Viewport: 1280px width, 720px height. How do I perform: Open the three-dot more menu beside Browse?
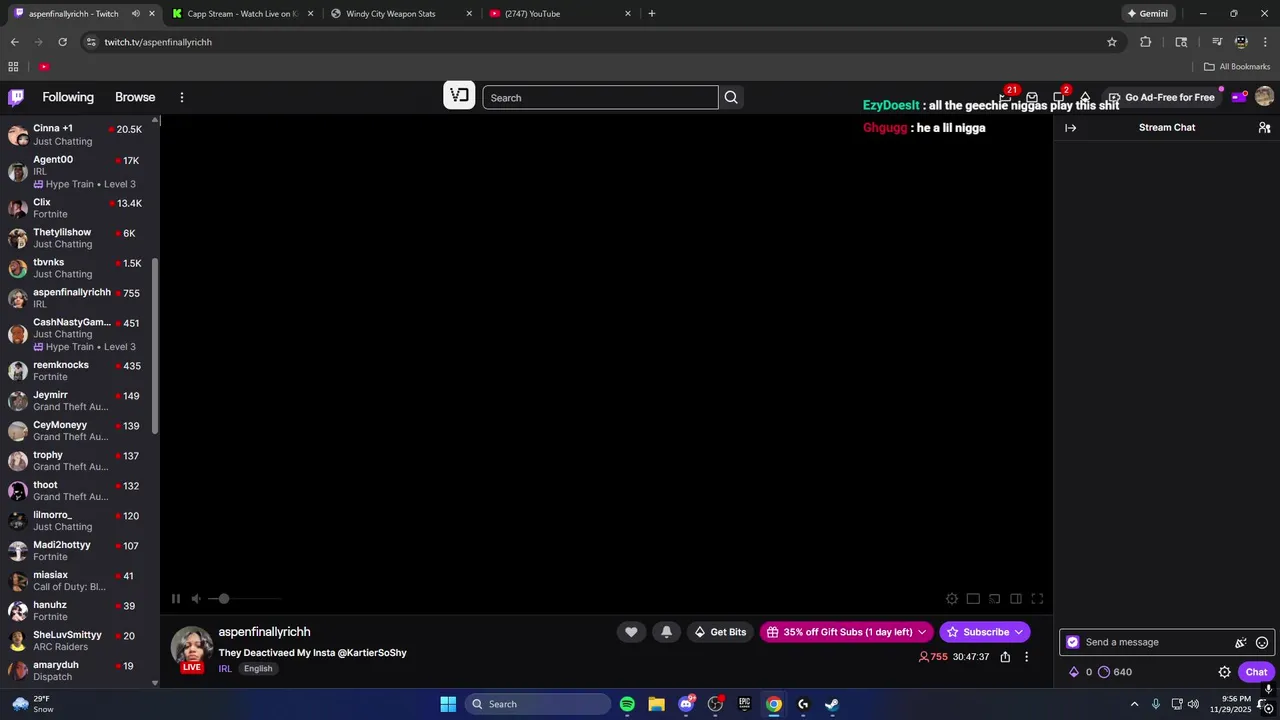182,97
